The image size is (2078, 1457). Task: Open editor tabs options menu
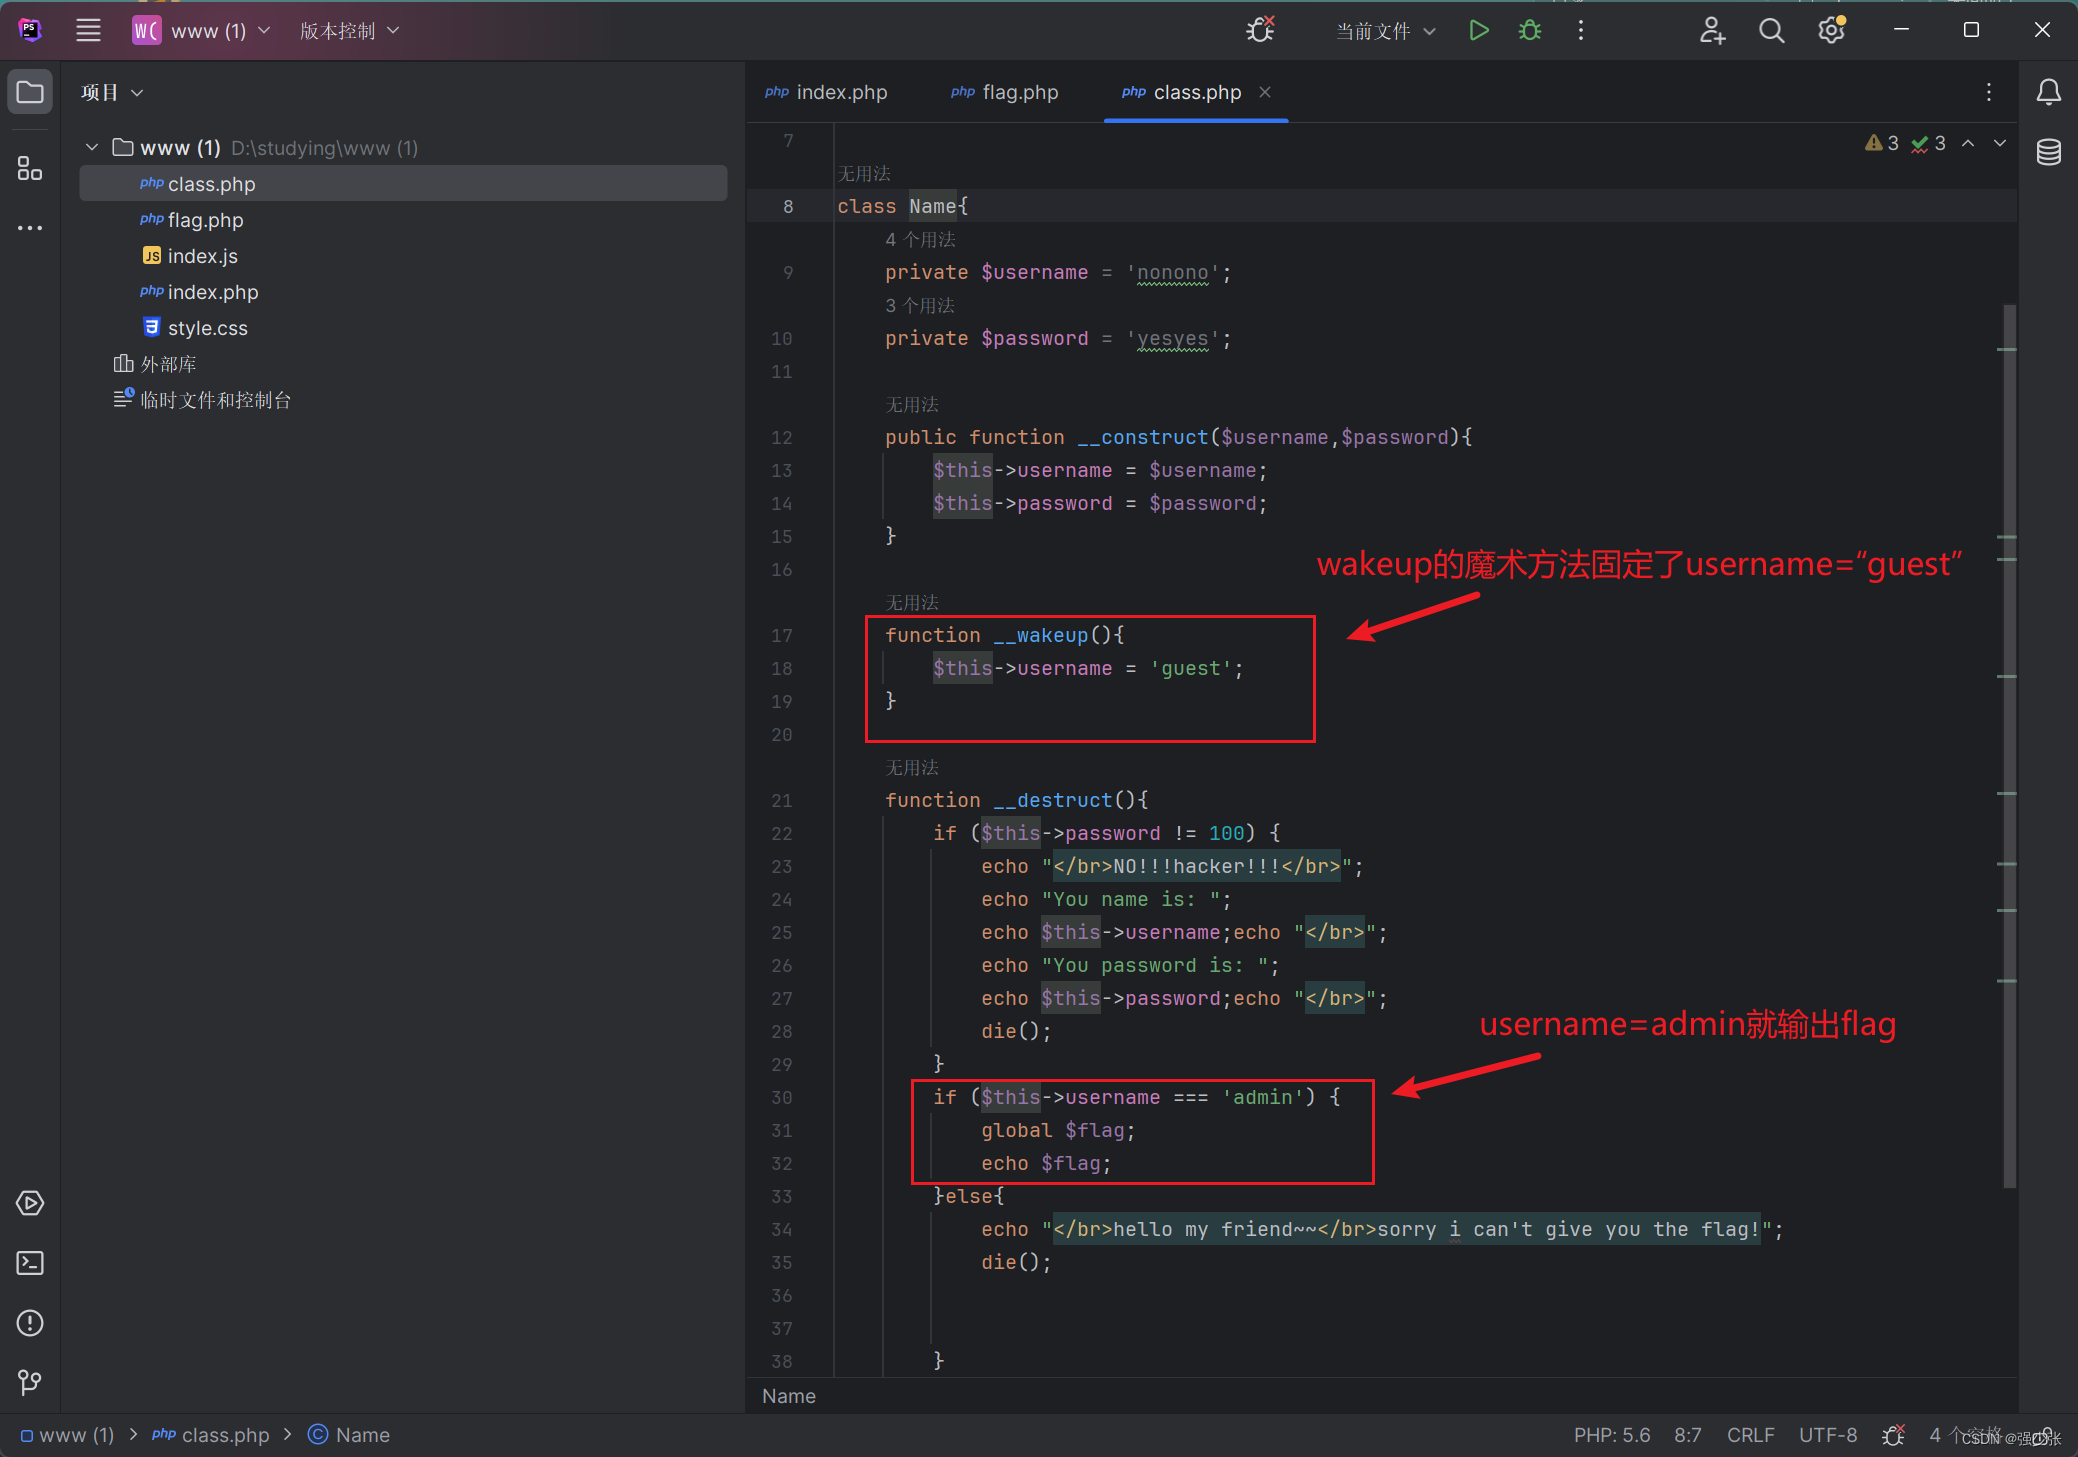(1989, 92)
